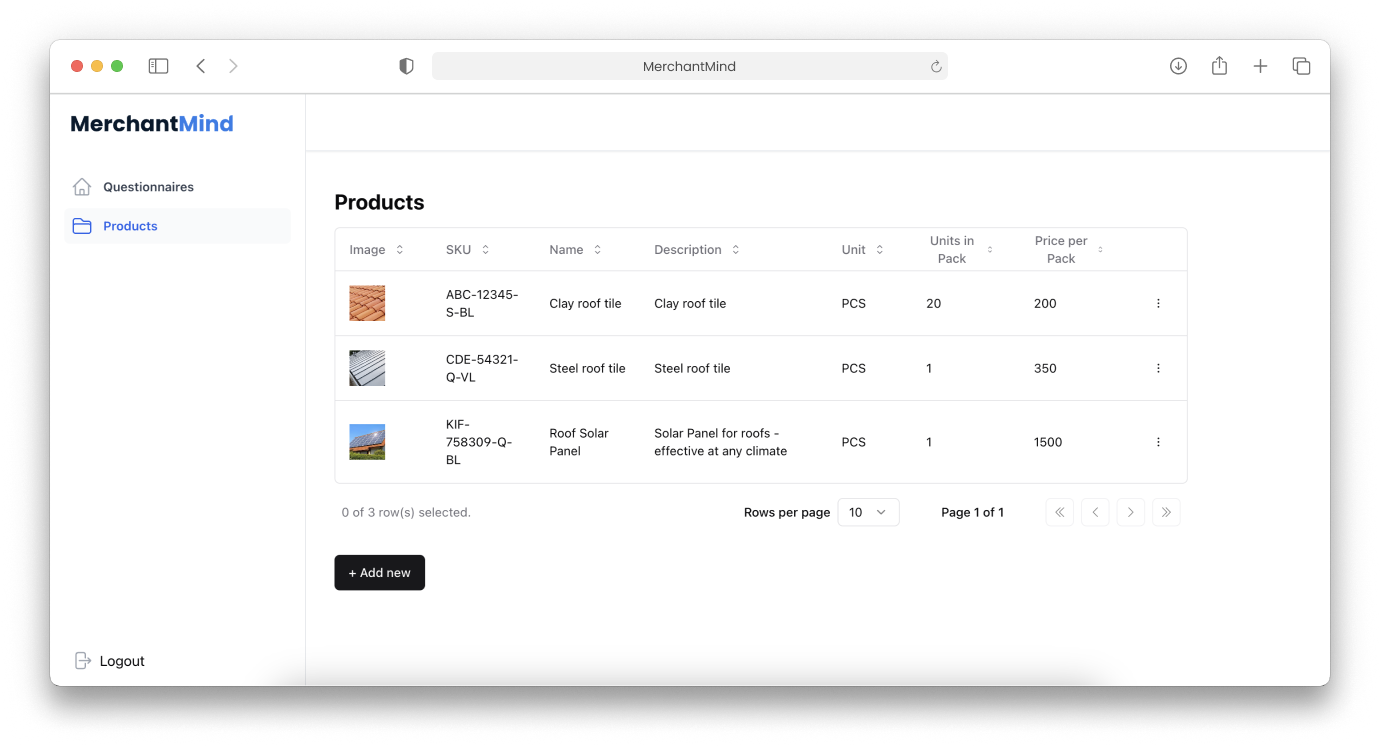
Task: Open the browser downloads icon
Action: tap(1178, 66)
